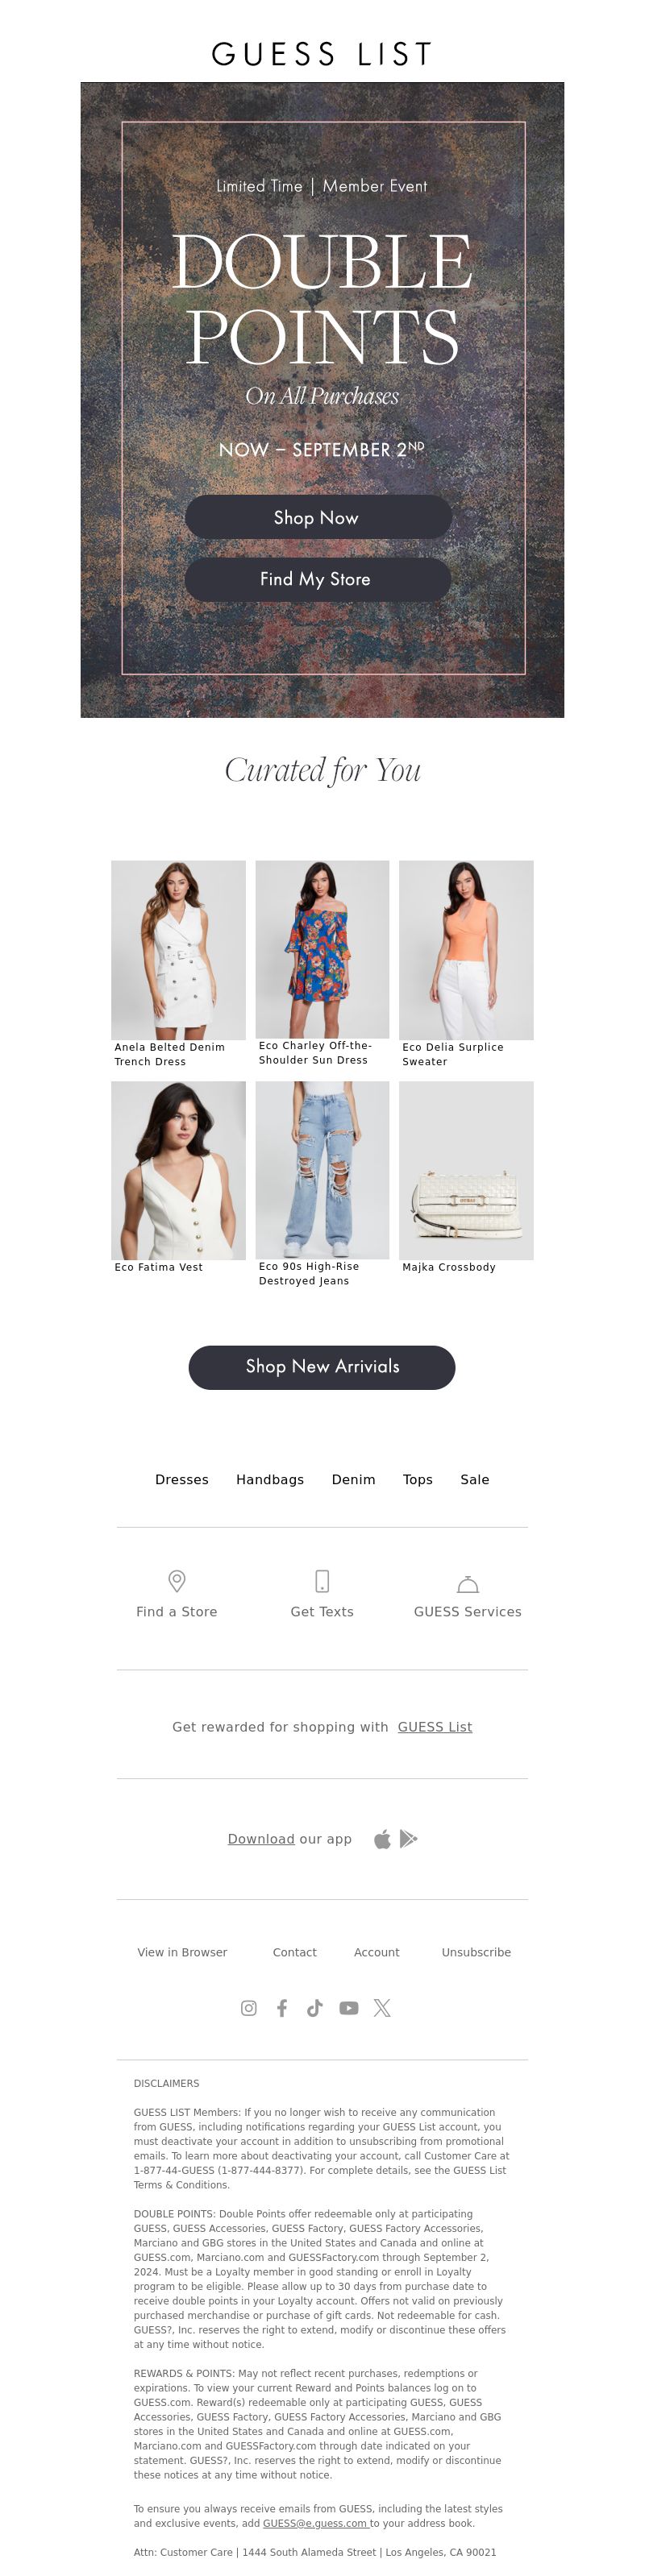The width and height of the screenshot is (645, 2576).
Task: Click Shop New Arrivals button
Action: click(x=322, y=1367)
